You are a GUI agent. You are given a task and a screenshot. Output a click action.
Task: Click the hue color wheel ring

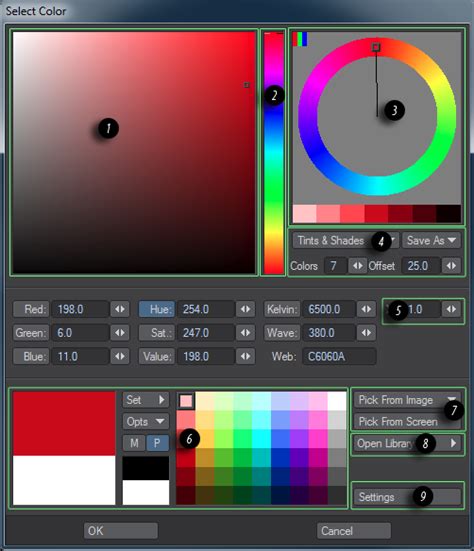pos(377,117)
